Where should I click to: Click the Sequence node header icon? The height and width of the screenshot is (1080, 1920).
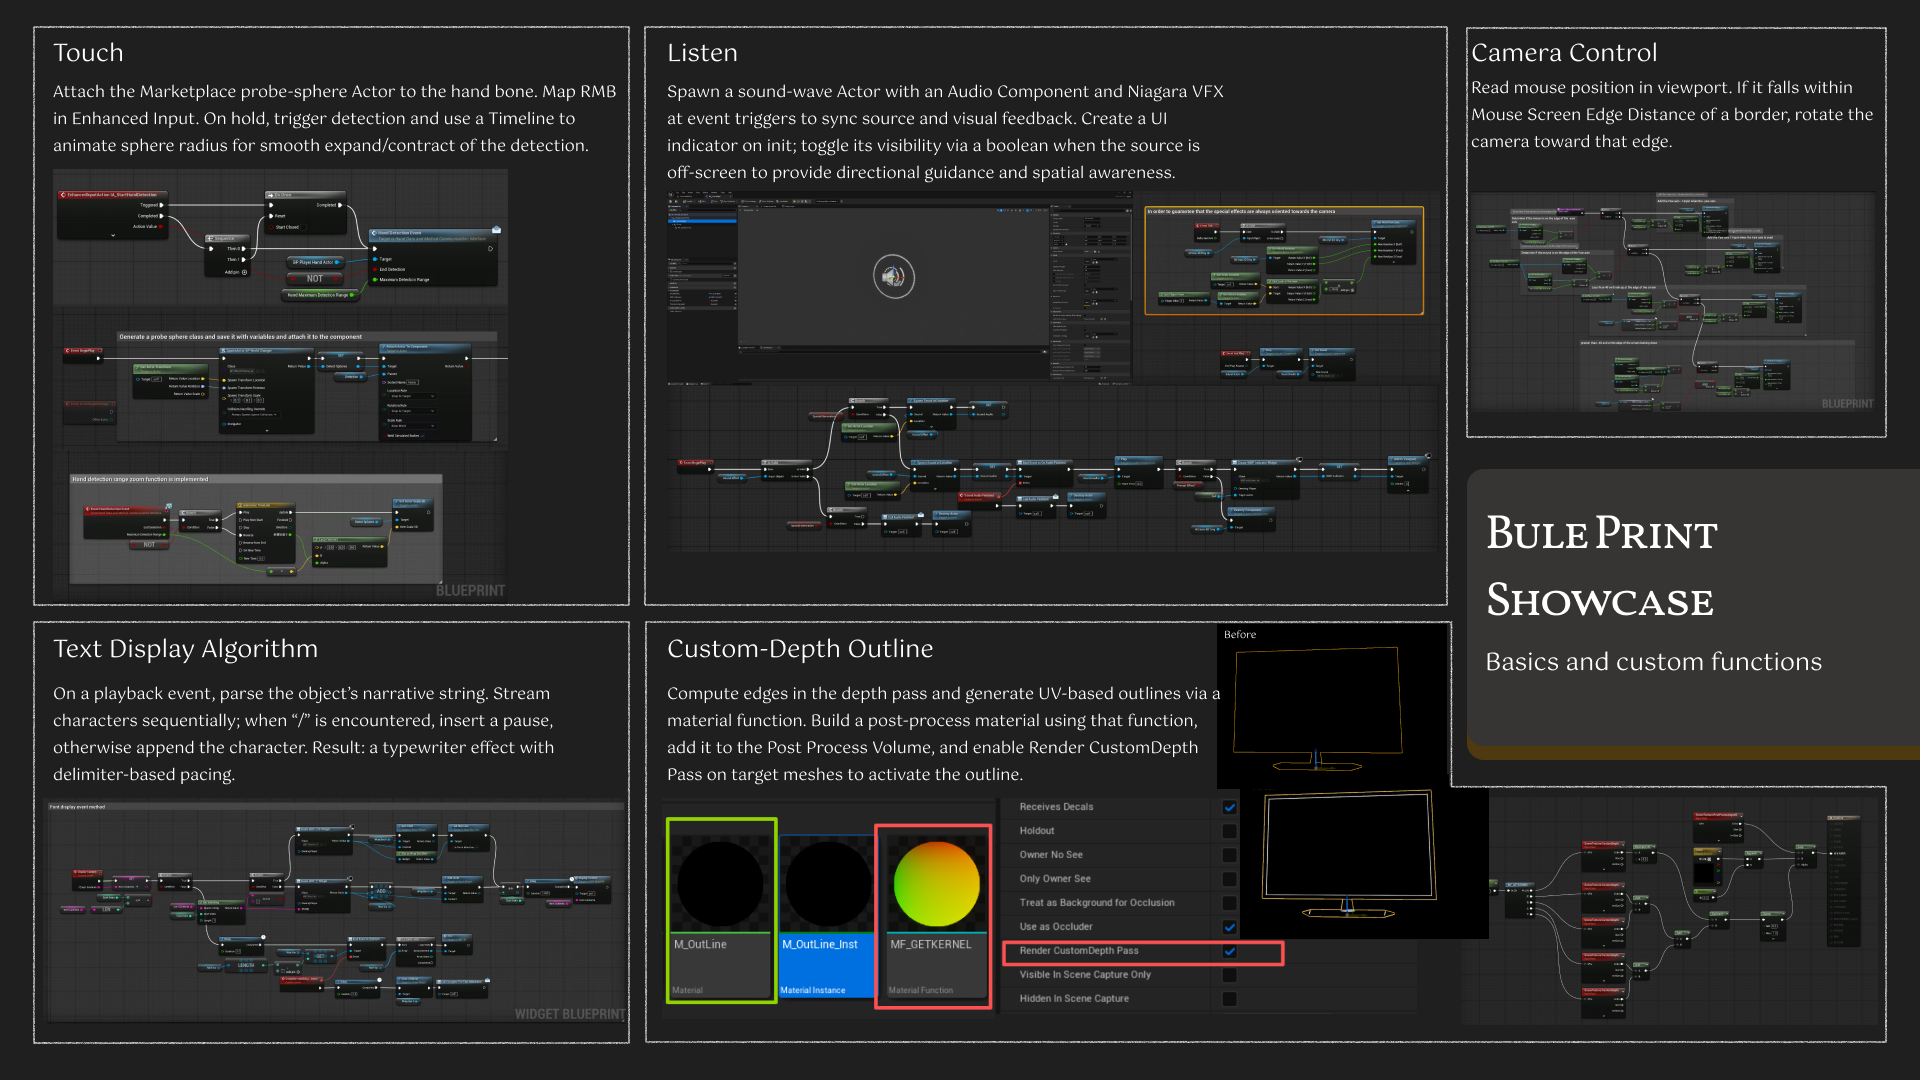click(210, 238)
